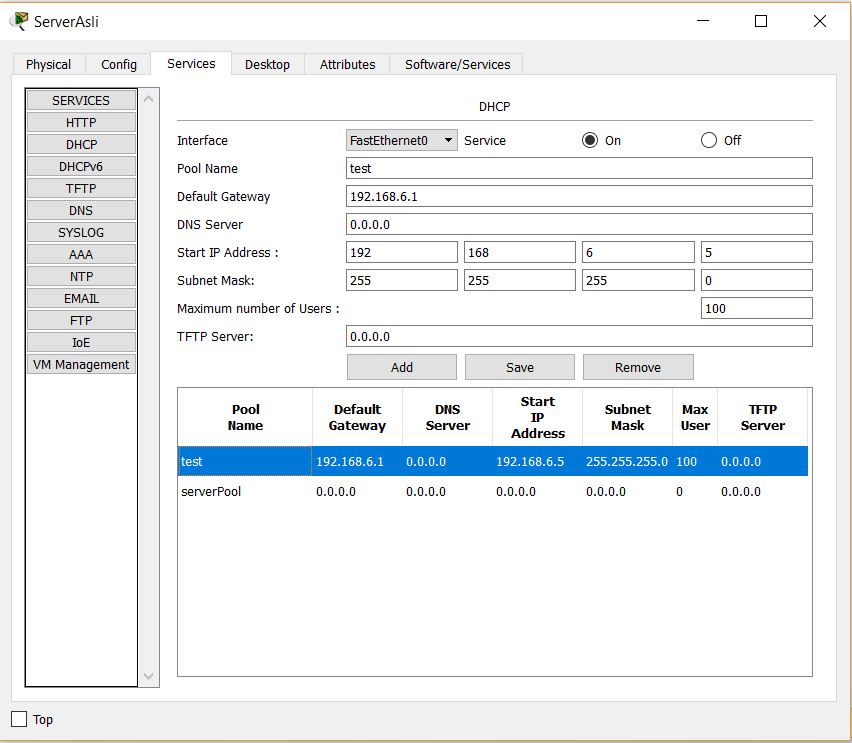Turn the DHCP service Off
Viewport: 852px width, 743px height.
[709, 140]
